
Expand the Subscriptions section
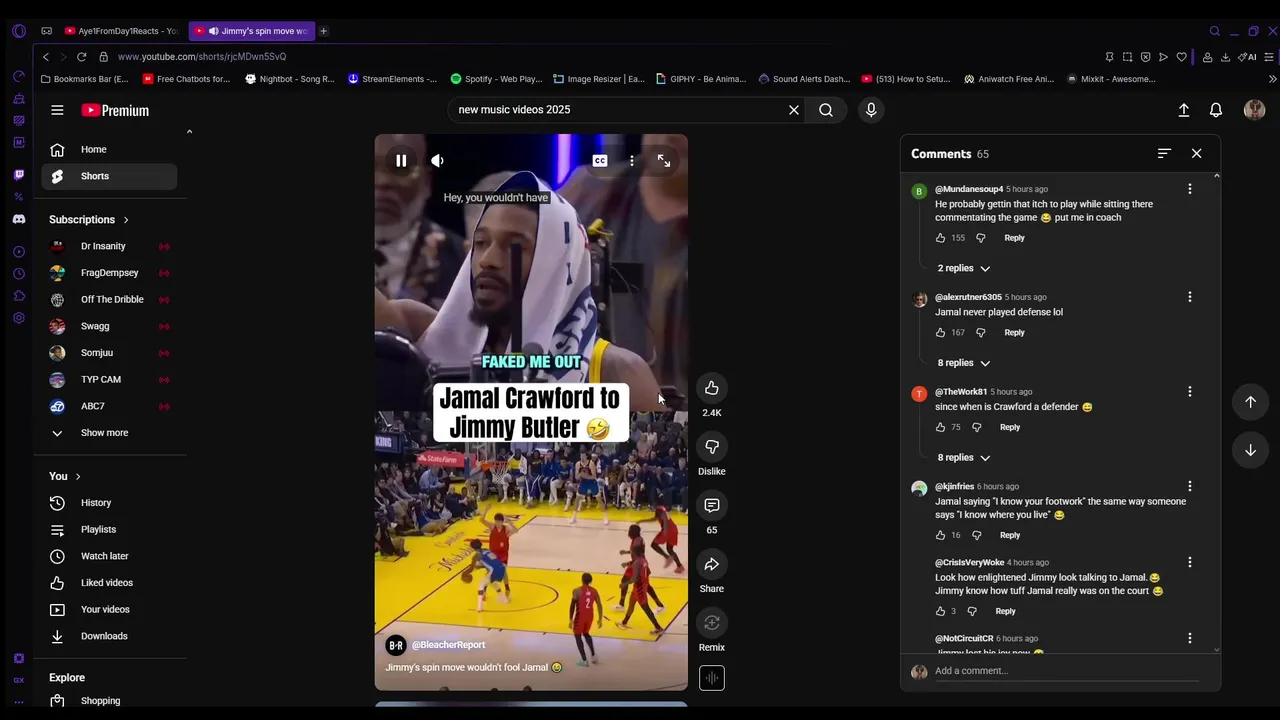pos(89,219)
